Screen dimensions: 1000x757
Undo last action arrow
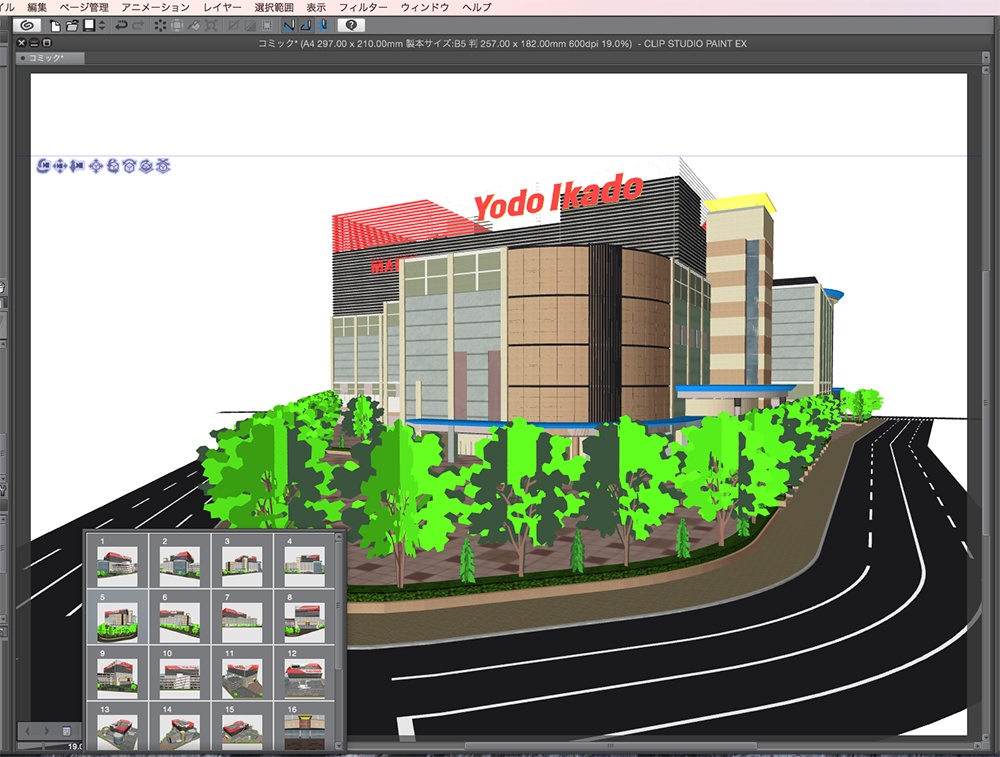pos(121,26)
